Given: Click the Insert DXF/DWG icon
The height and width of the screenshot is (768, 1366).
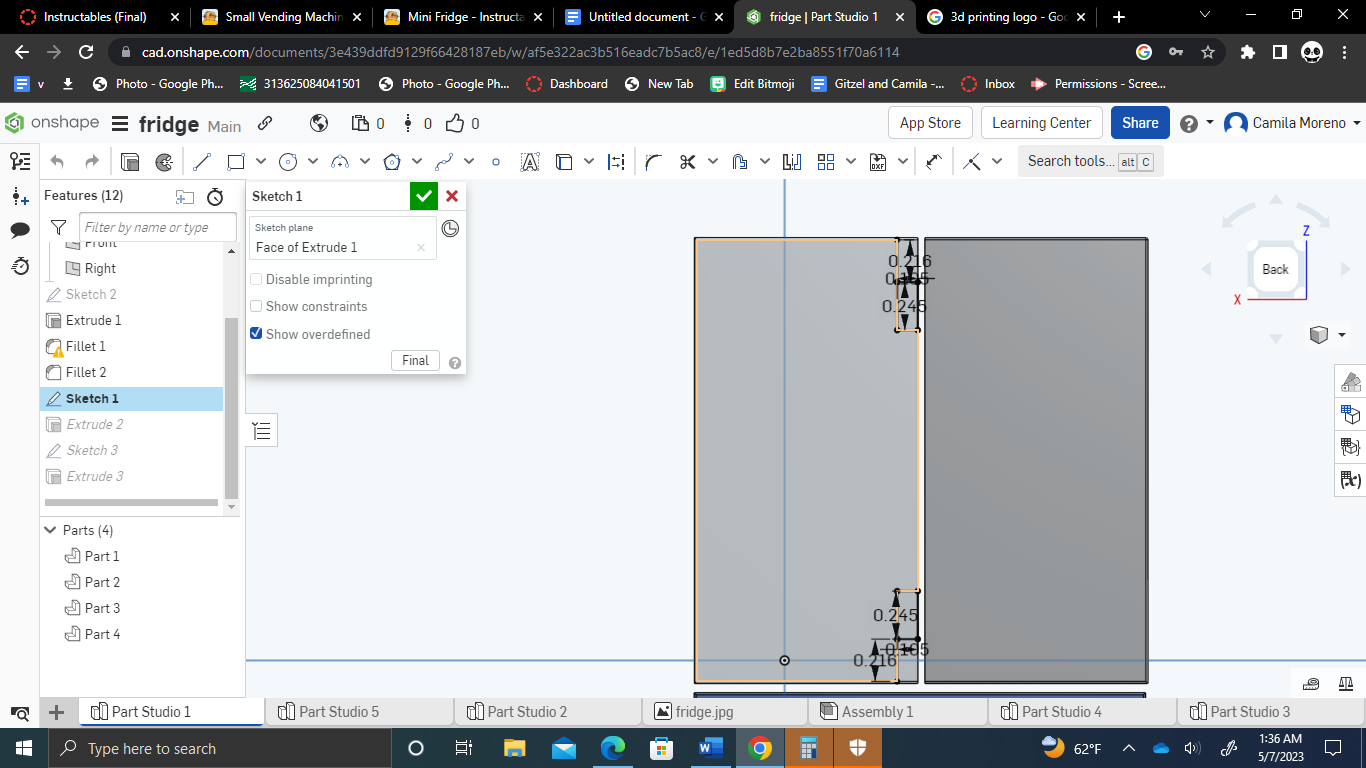Looking at the screenshot, I should click(878, 161).
